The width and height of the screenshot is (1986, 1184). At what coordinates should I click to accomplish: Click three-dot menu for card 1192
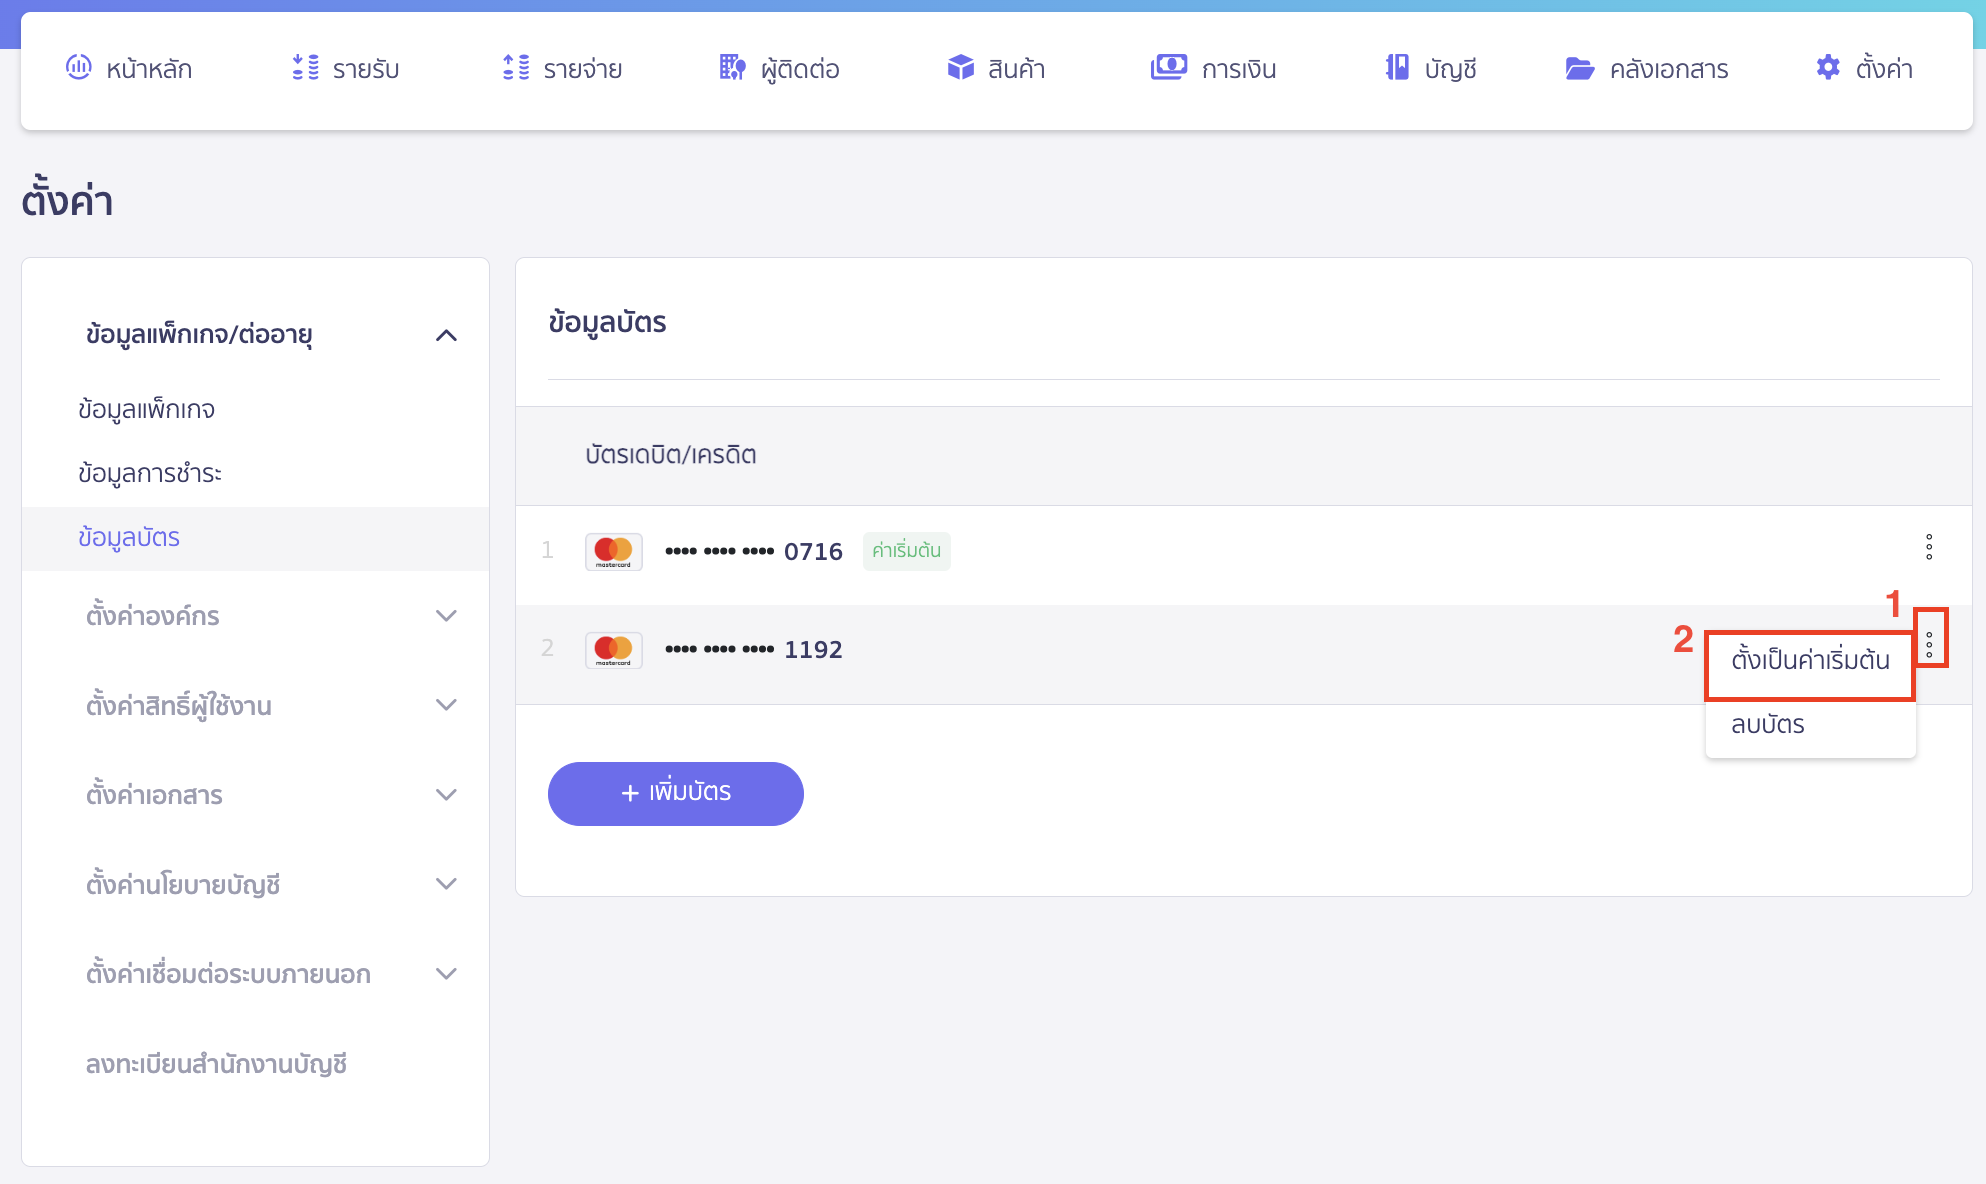point(1929,645)
